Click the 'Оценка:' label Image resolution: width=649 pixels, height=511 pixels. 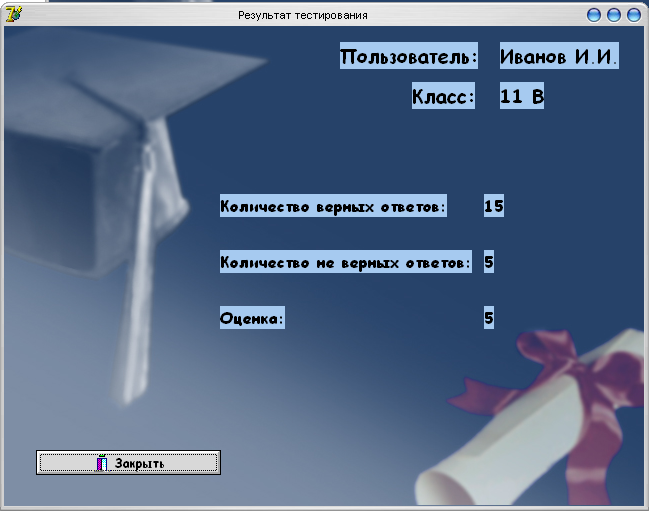[x=252, y=318]
